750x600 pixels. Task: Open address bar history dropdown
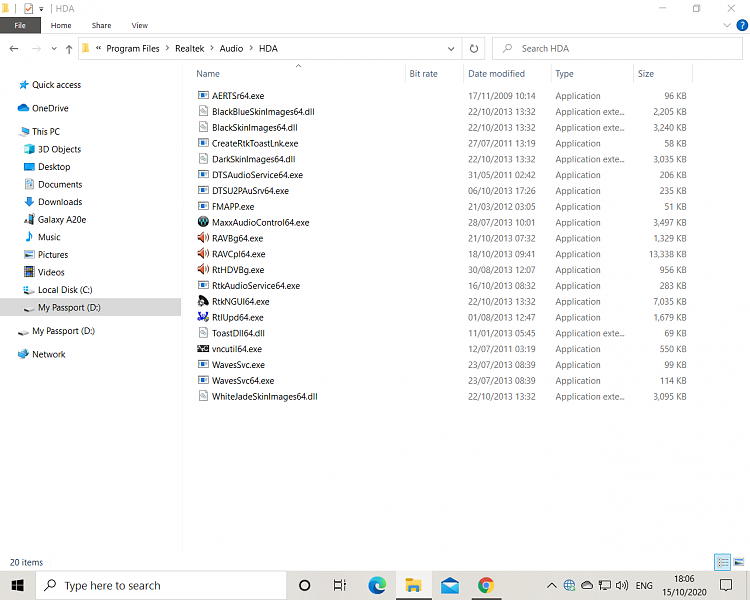[x=451, y=48]
